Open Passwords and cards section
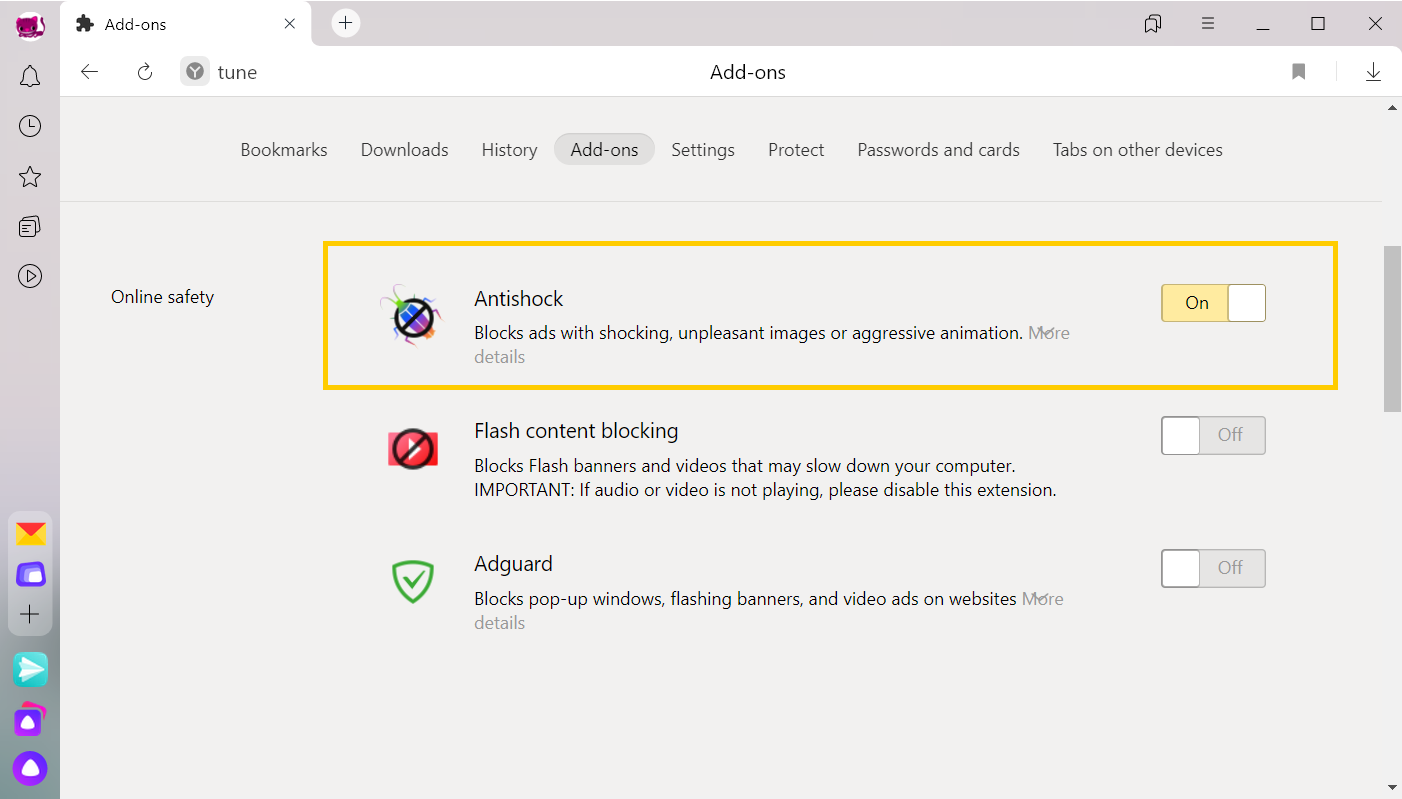This screenshot has height=799, width=1402. pos(938,150)
